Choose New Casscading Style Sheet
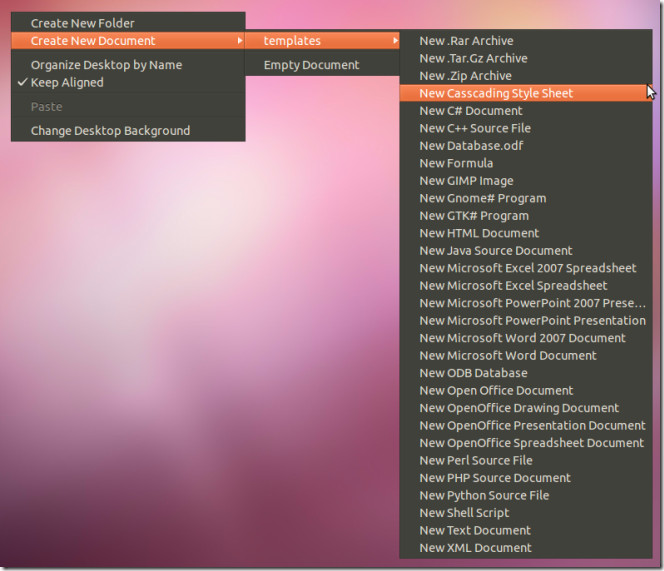 526,93
